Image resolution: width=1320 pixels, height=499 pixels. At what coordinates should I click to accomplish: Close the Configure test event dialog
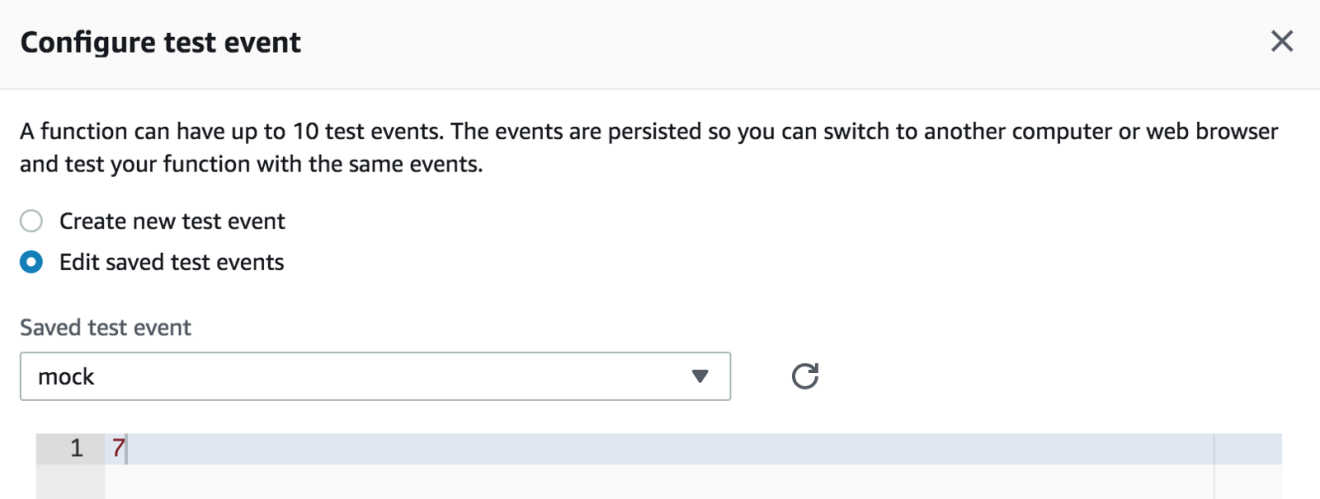1281,42
